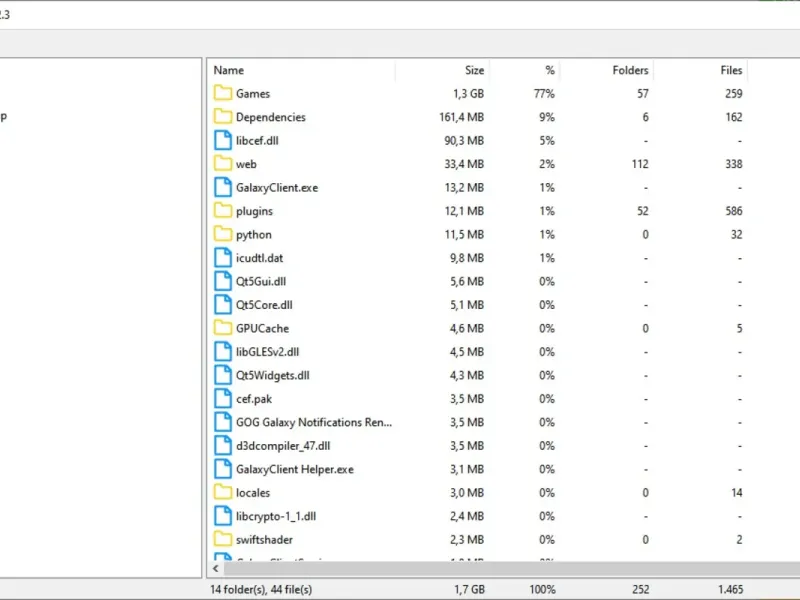Select the cef.pak file name
Screen dimensions: 800x600
click(254, 399)
